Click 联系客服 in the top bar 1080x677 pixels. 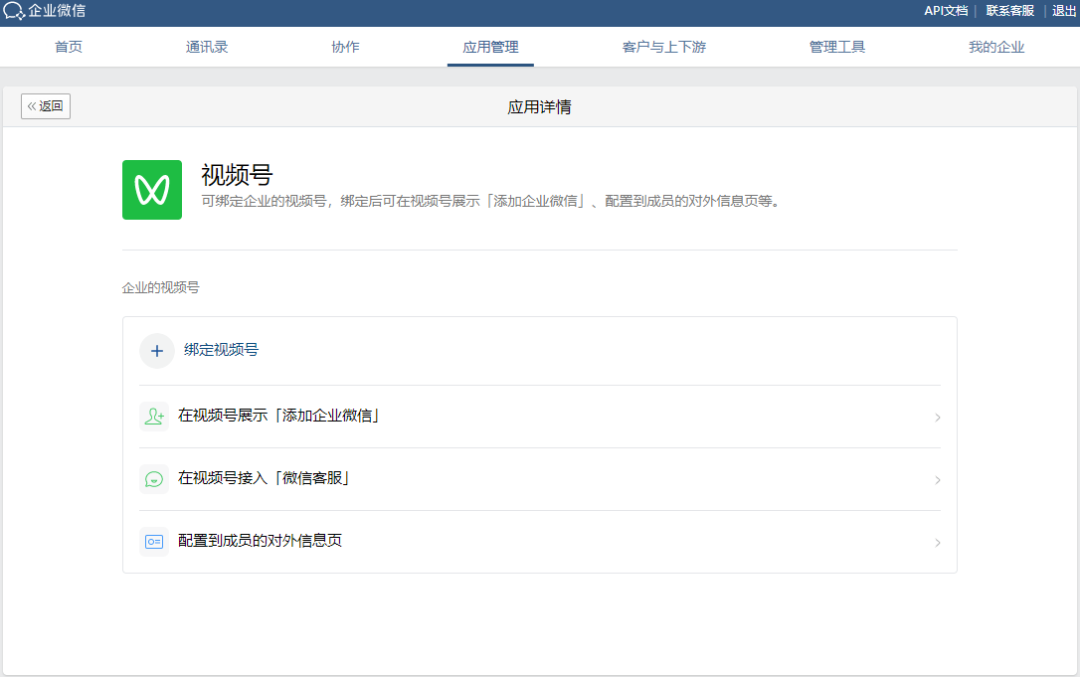[1009, 11]
